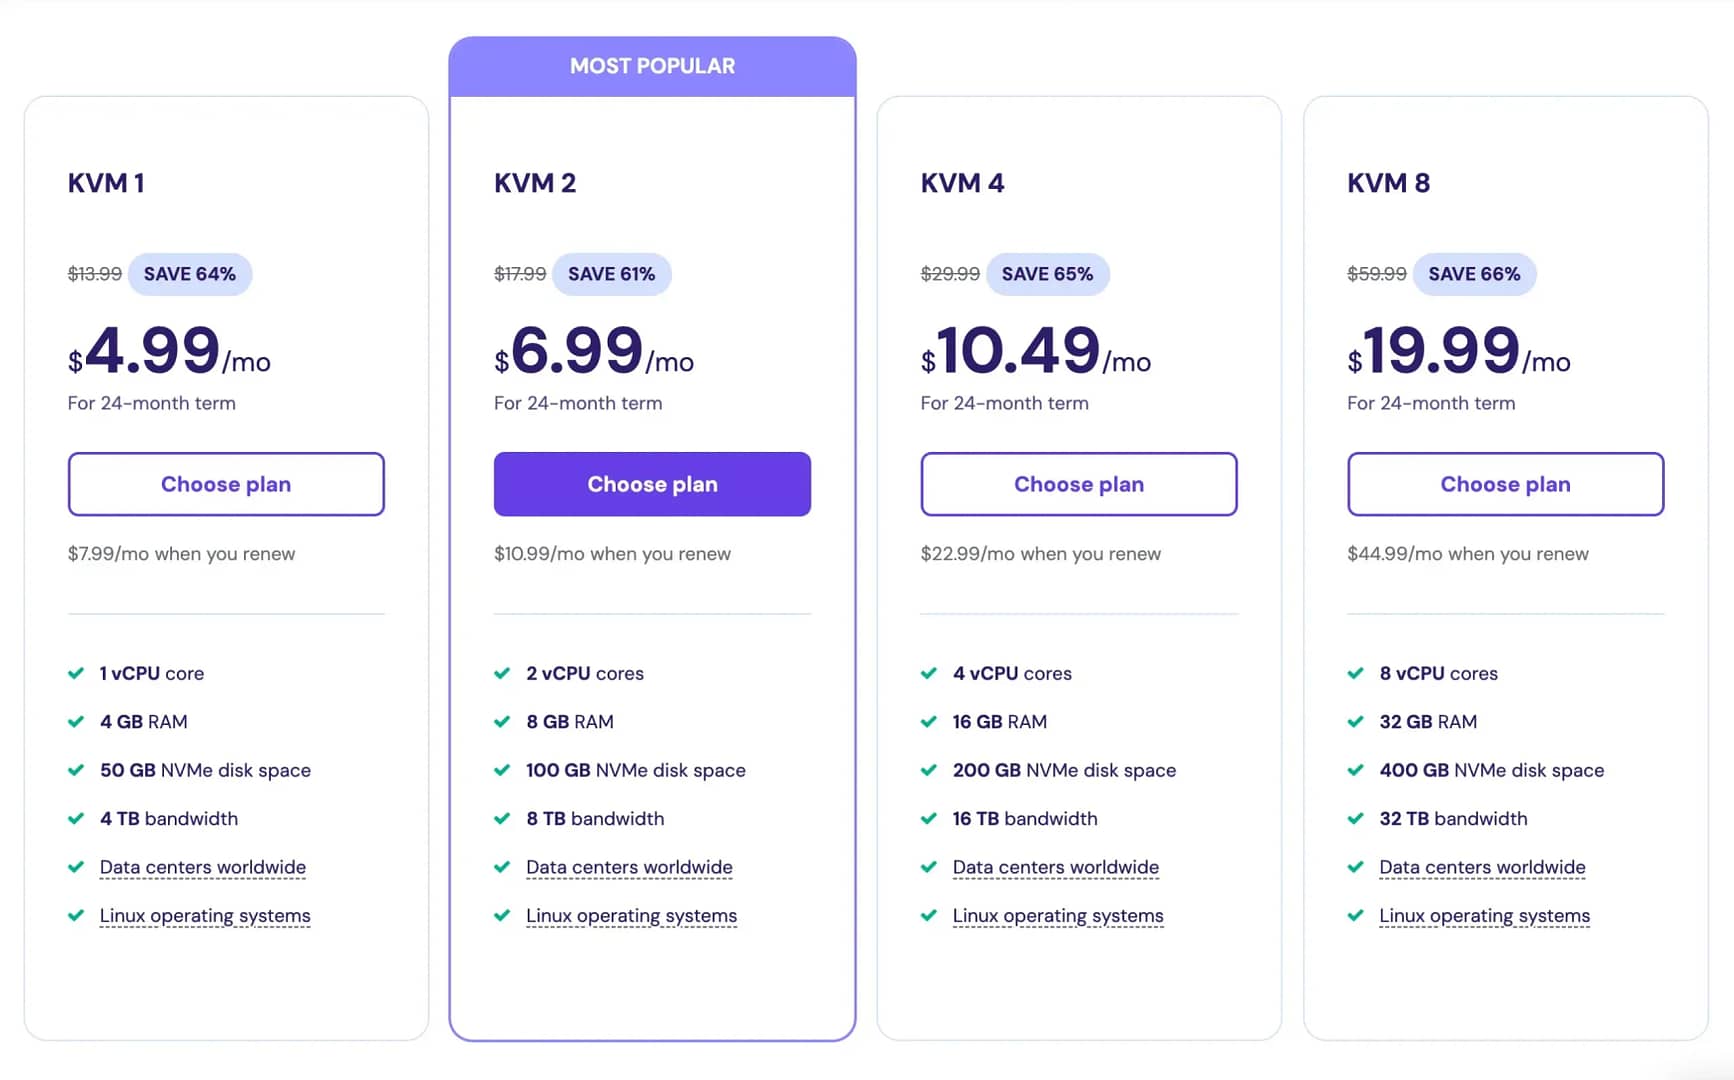1734x1080 pixels.
Task: Choose the KVM 1 plan
Action: (226, 484)
